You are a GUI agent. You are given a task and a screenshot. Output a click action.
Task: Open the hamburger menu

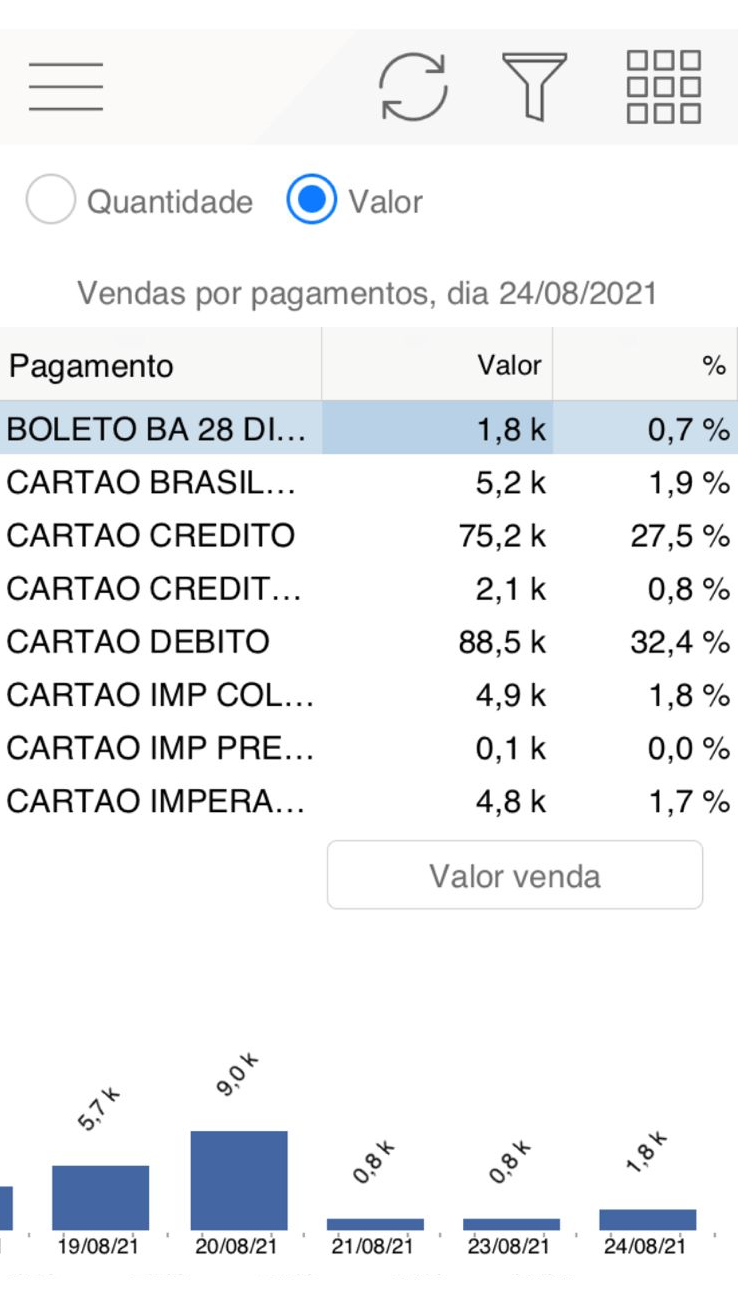pyautogui.click(x=66, y=87)
